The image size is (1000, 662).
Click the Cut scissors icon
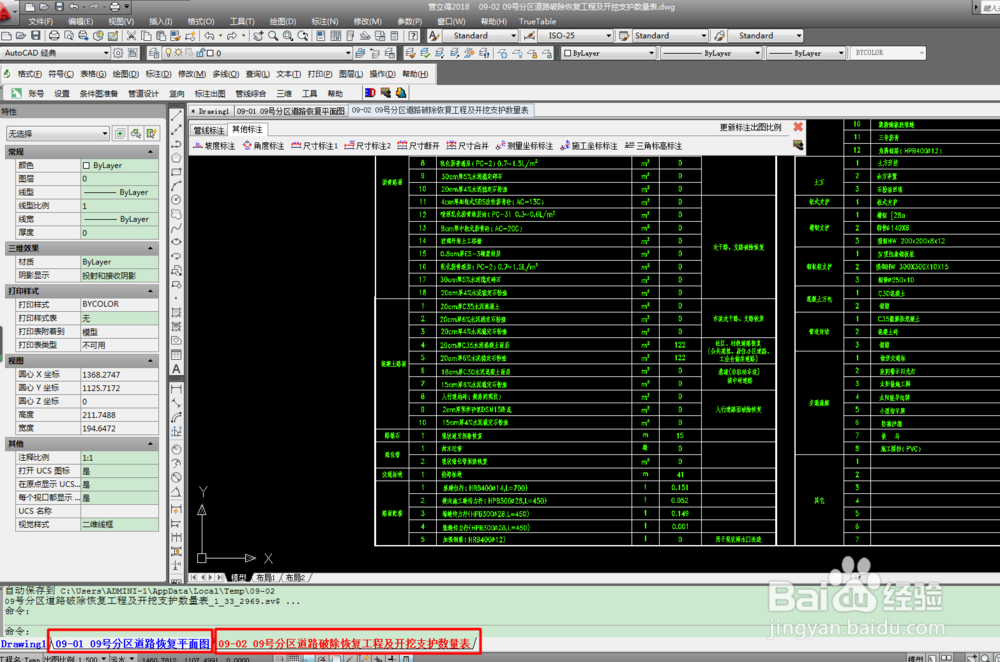[x=131, y=36]
